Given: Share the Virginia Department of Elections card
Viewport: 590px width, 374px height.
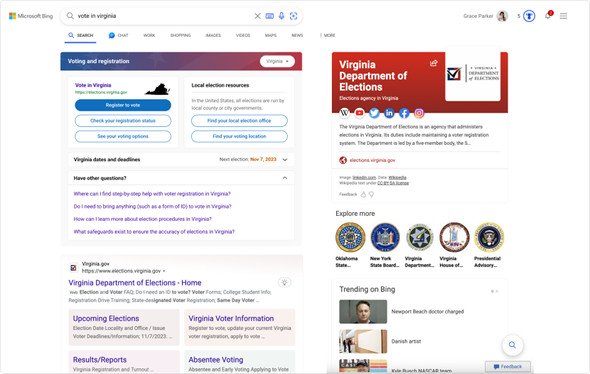Looking at the screenshot, I should coord(433,63).
